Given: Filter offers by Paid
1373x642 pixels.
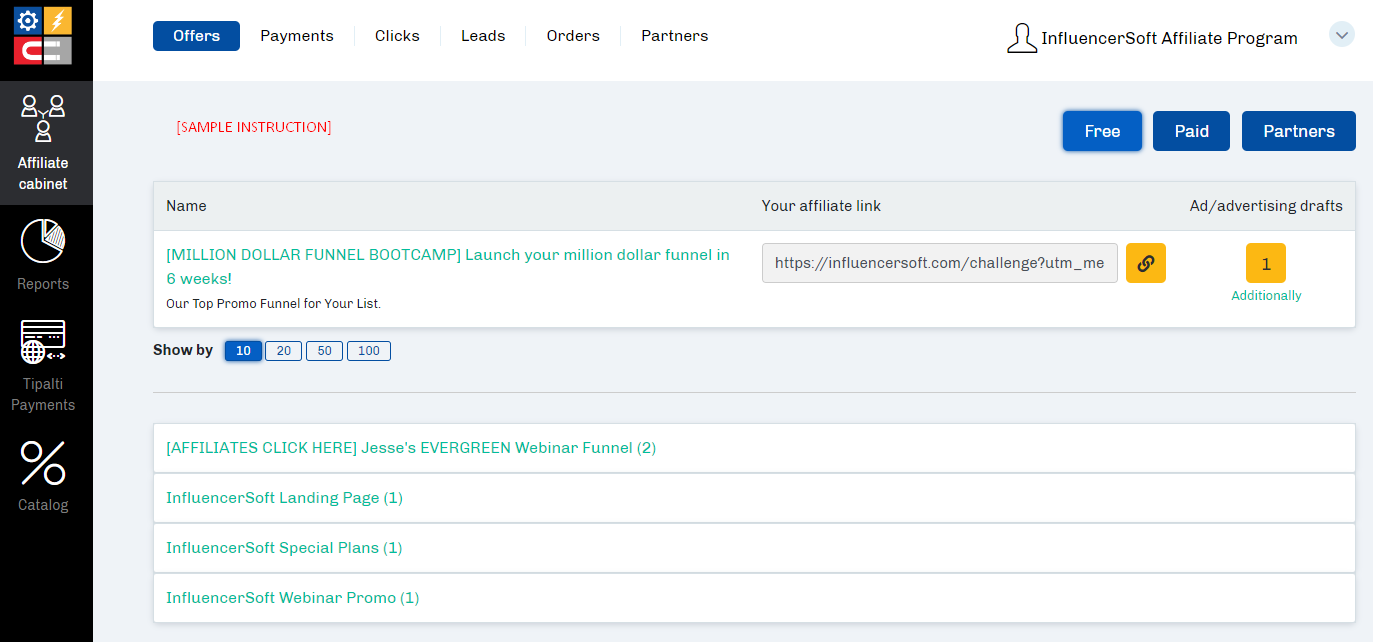Looking at the screenshot, I should [1191, 131].
